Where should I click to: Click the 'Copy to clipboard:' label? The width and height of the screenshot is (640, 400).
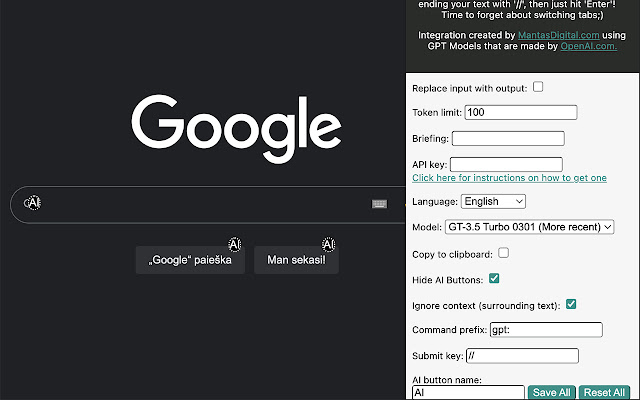(452, 254)
